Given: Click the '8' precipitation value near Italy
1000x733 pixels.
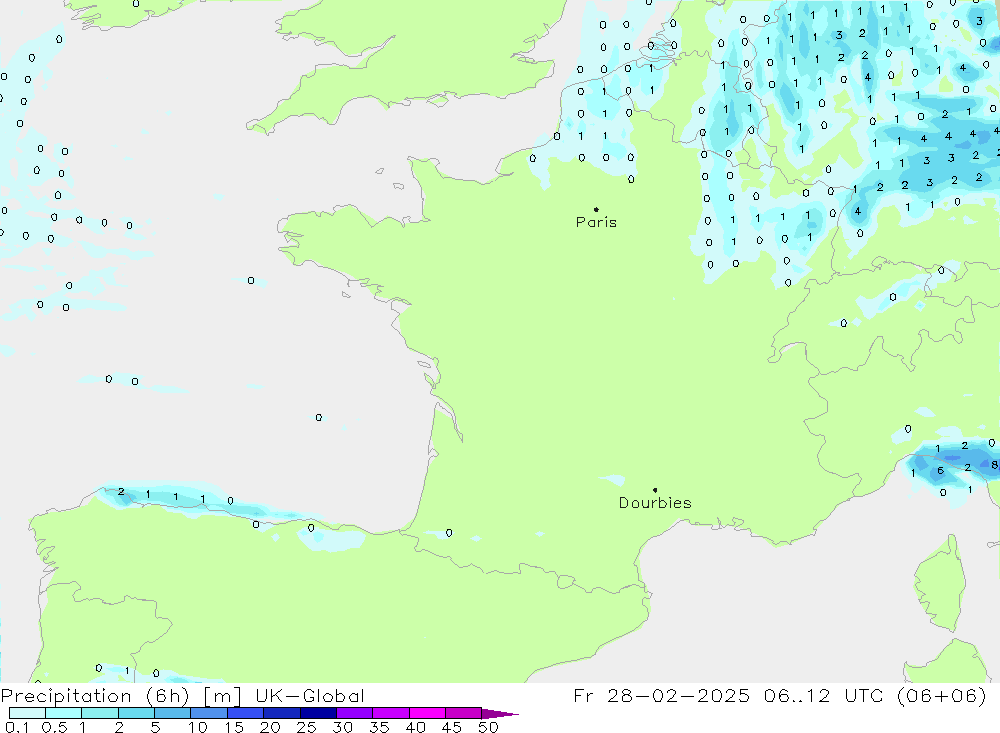Looking at the screenshot, I should click(x=994, y=466).
